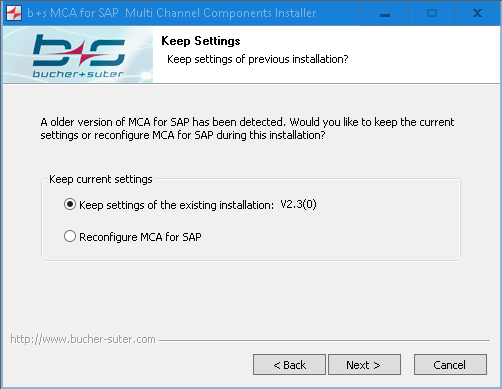Click the Reconfigure MCA for SAP label text
502x389 pixels.
(140, 237)
